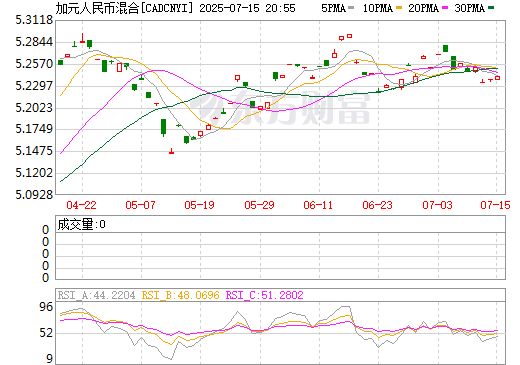Click the 5.1475 price axis label
The width and height of the screenshot is (520, 365).
pyautogui.click(x=34, y=151)
